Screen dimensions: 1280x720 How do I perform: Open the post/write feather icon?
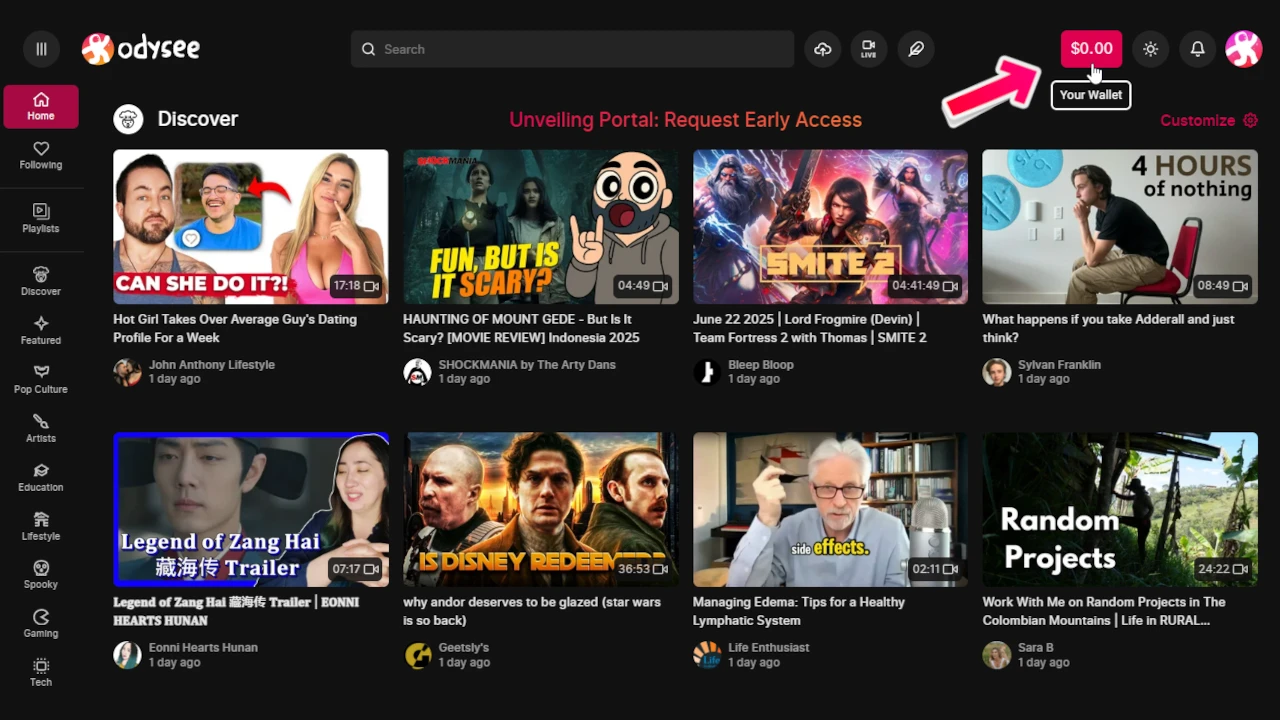click(x=916, y=49)
